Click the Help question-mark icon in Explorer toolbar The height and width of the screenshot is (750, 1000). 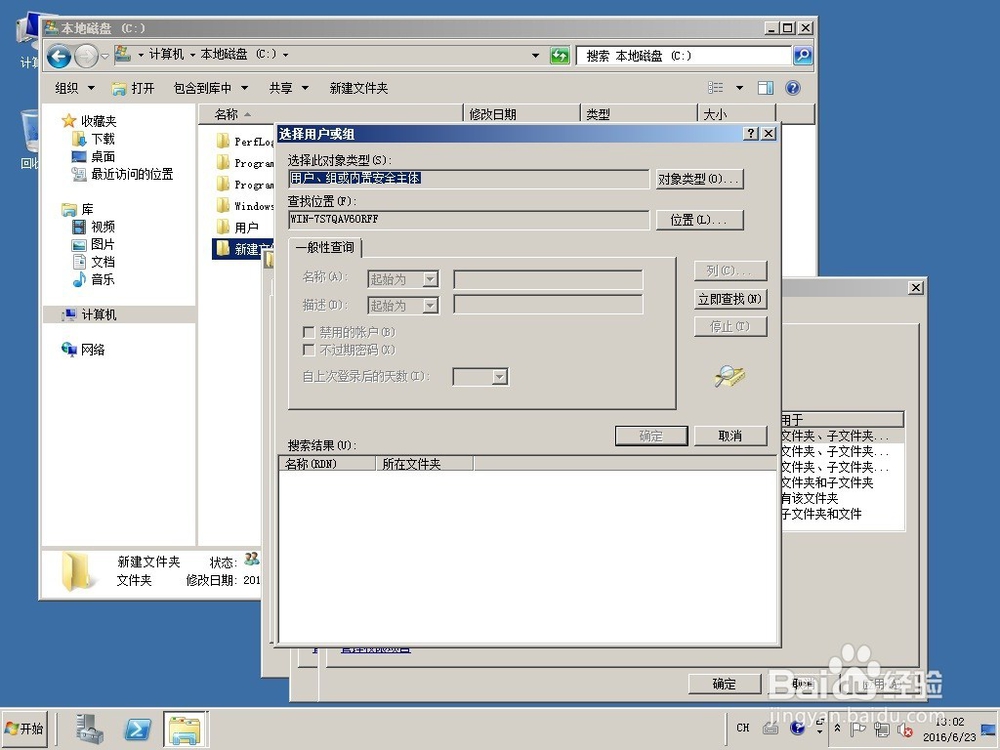(792, 88)
